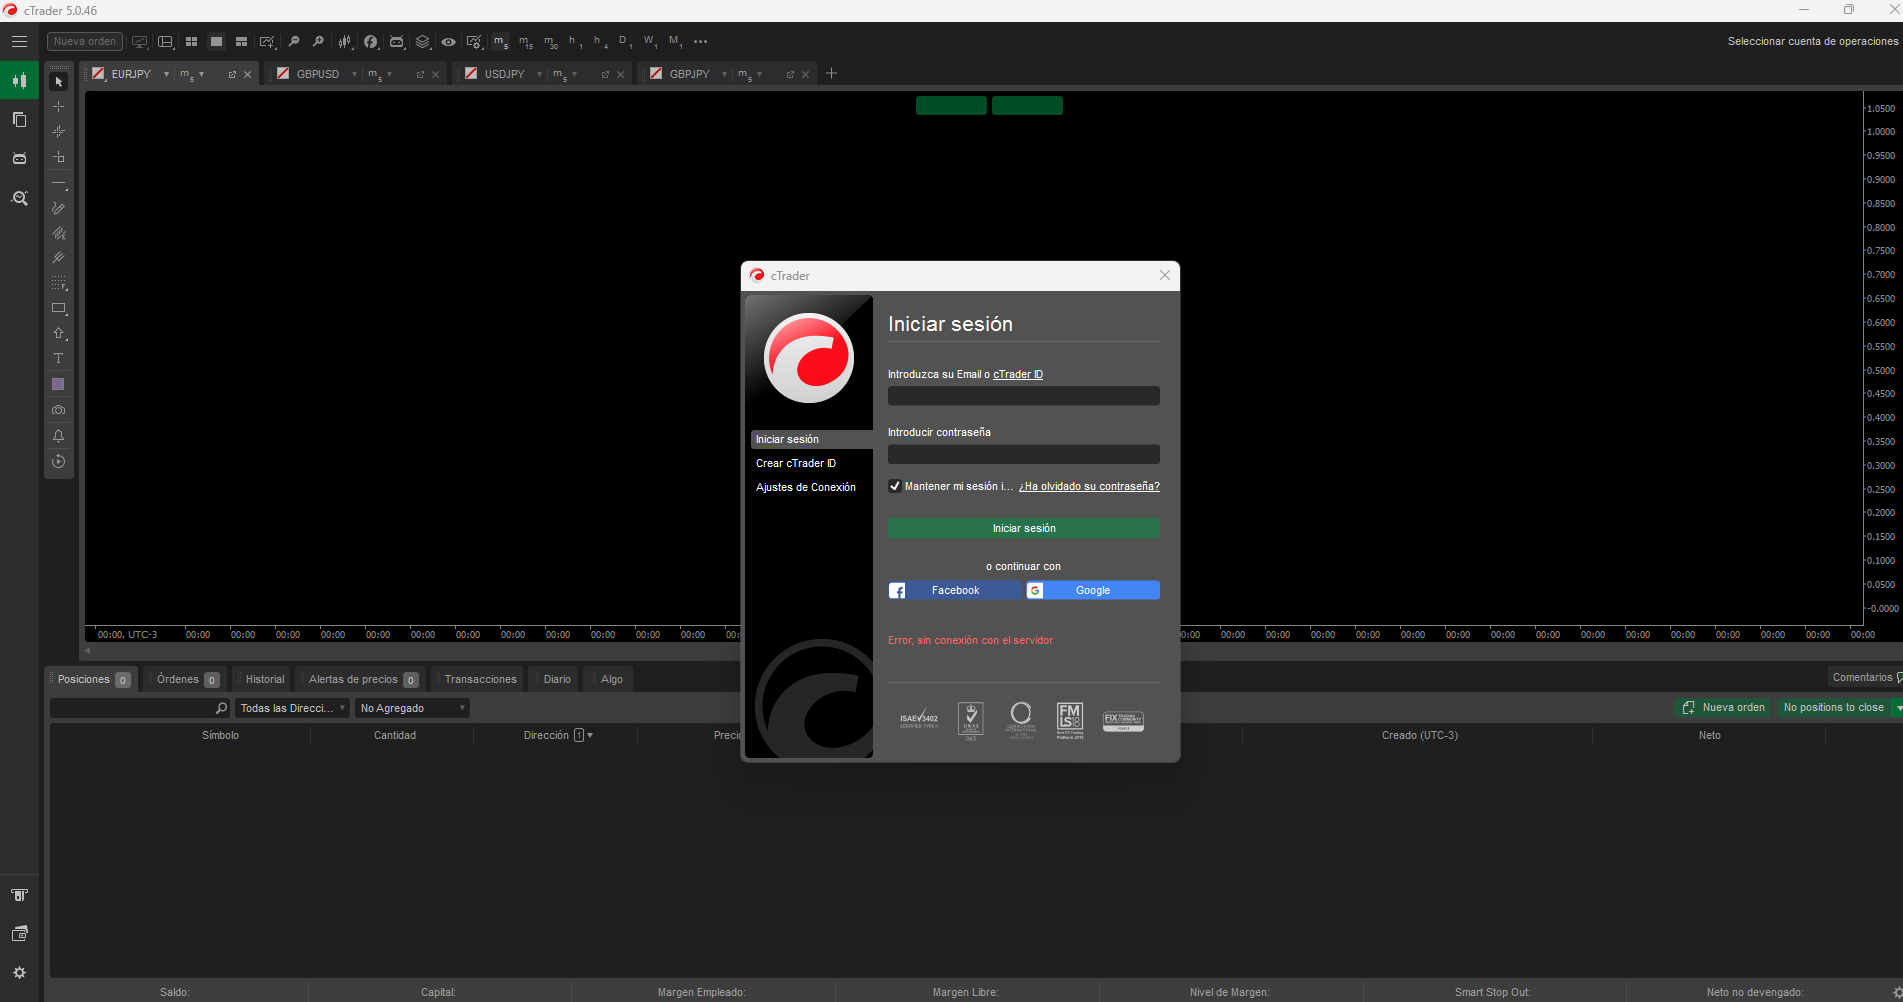Select the pencil freehand drawing tool

coord(59,208)
